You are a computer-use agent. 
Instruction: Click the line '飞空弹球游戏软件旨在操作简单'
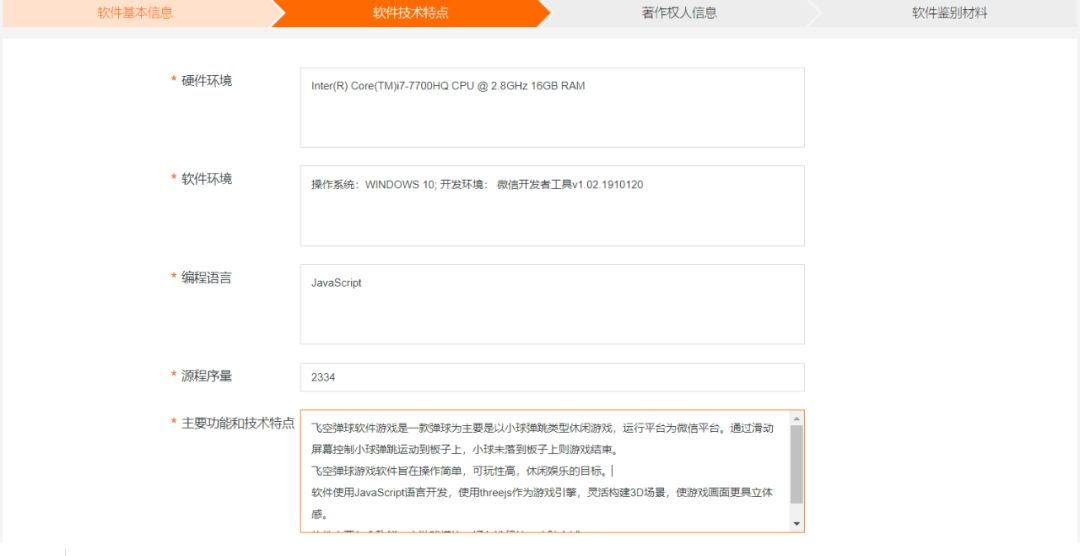tap(461, 472)
